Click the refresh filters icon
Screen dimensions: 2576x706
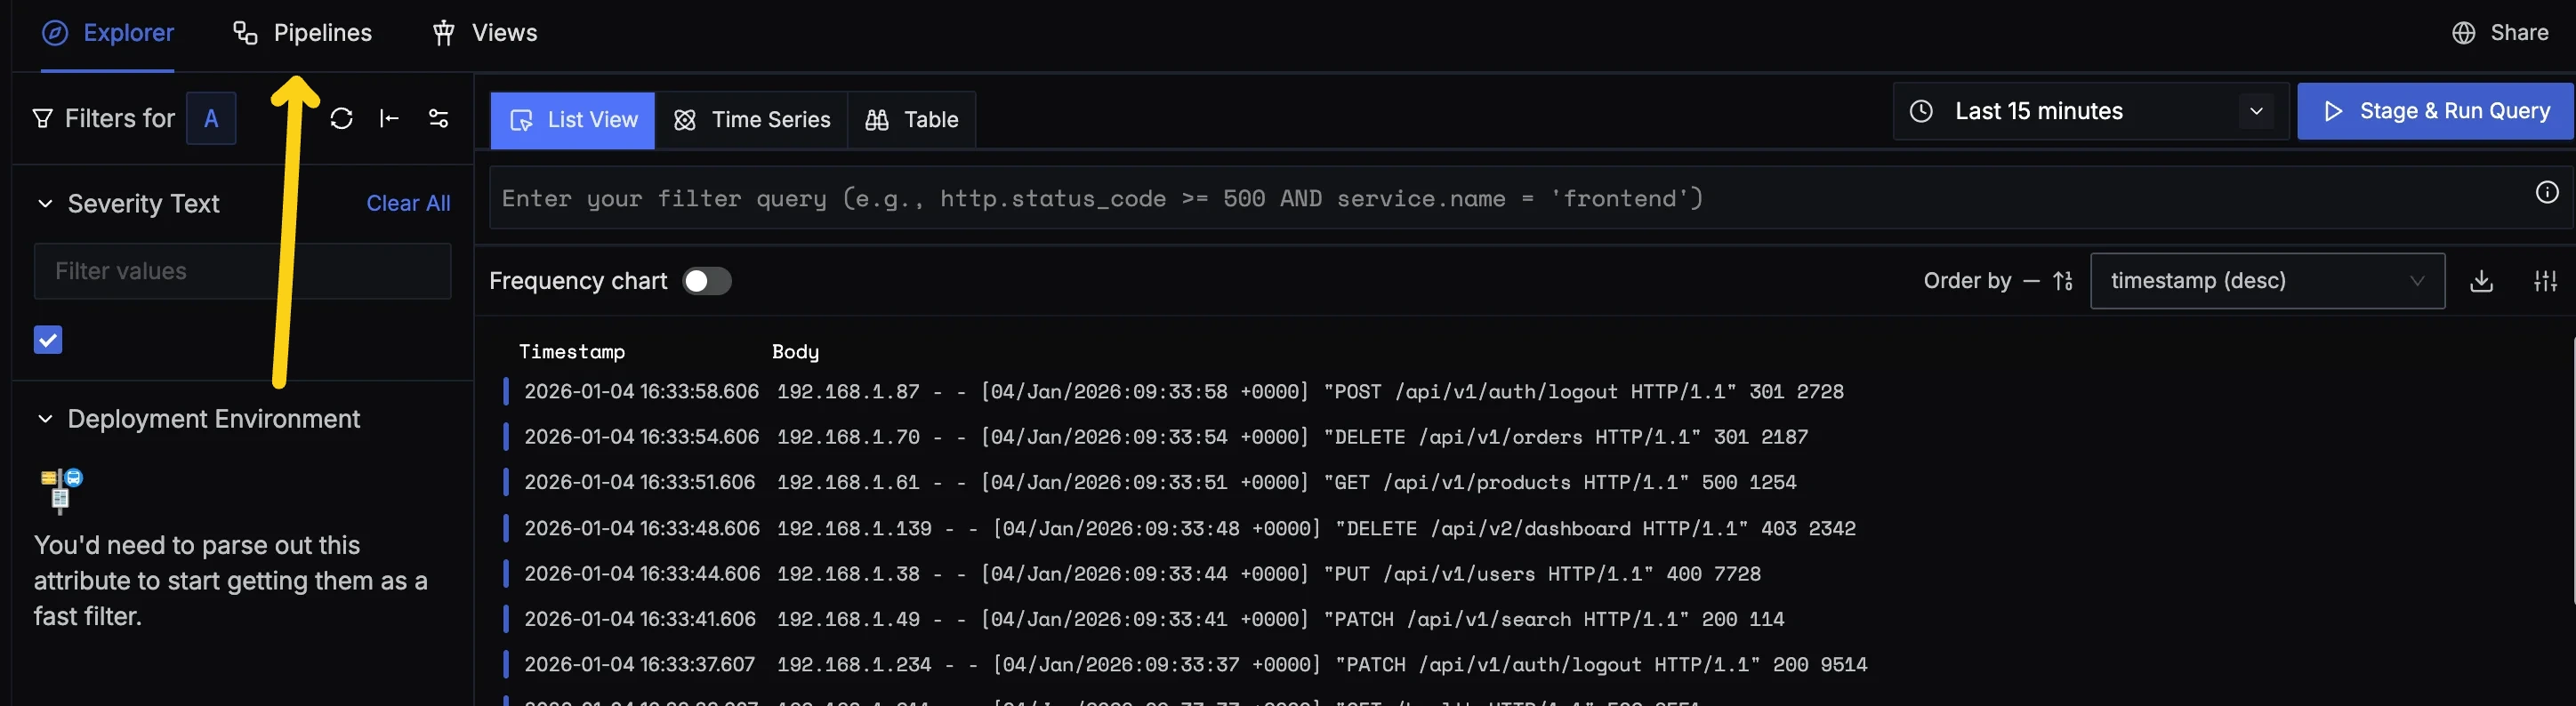click(341, 119)
